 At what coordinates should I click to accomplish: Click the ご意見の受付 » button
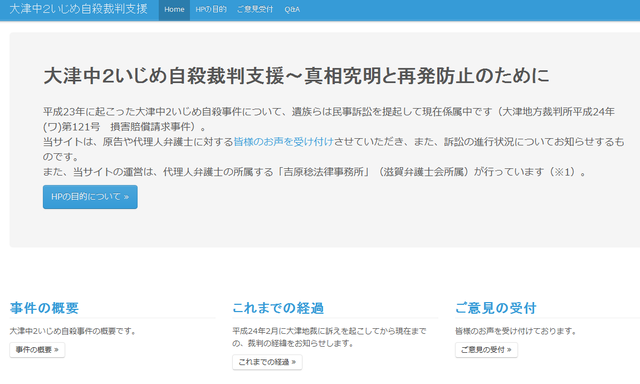(x=487, y=350)
